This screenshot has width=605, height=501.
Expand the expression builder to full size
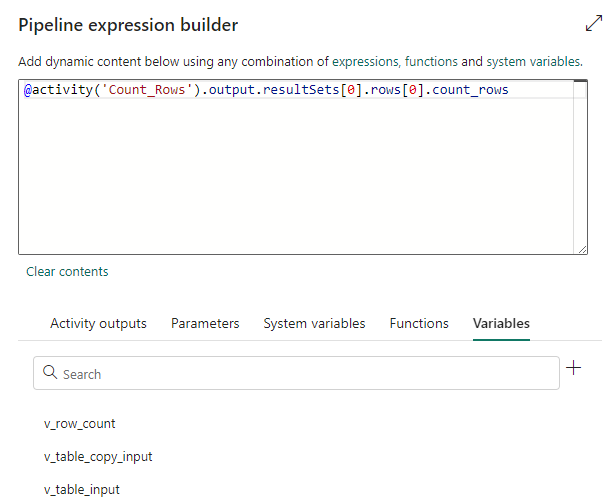tap(591, 25)
